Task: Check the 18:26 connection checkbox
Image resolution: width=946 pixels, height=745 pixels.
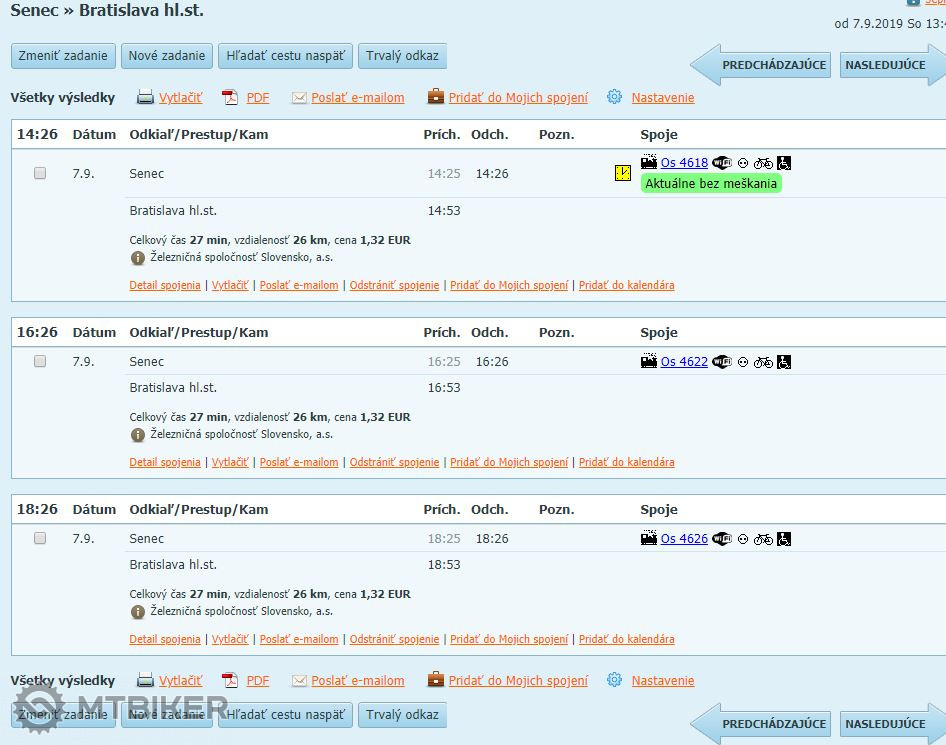Action: click(40, 538)
